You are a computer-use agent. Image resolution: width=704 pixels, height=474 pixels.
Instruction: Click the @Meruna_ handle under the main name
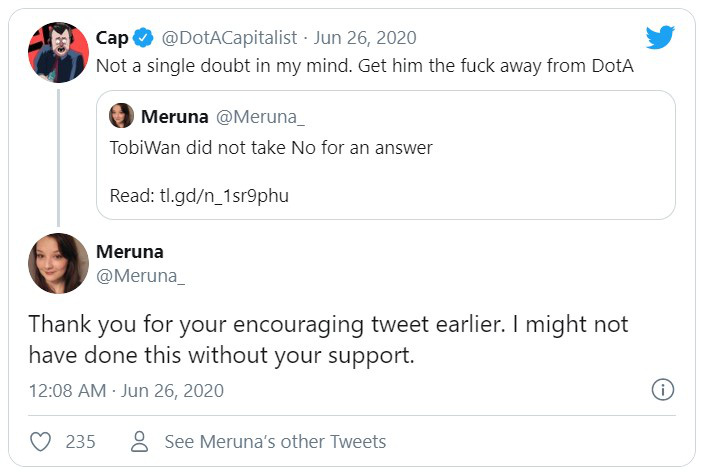[141, 276]
